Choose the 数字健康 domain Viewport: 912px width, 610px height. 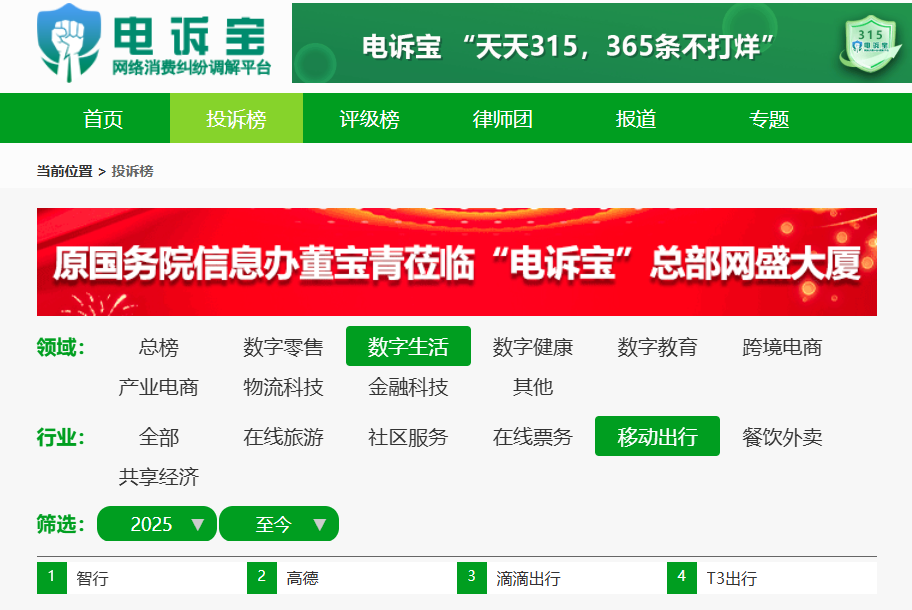click(533, 347)
